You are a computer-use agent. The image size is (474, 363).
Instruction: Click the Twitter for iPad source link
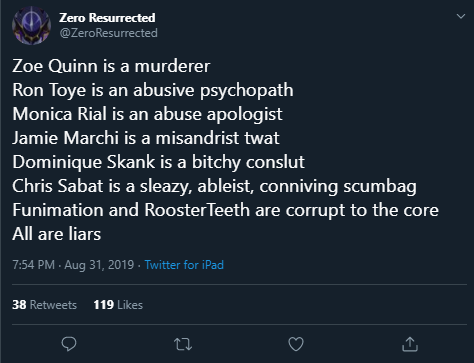184,265
